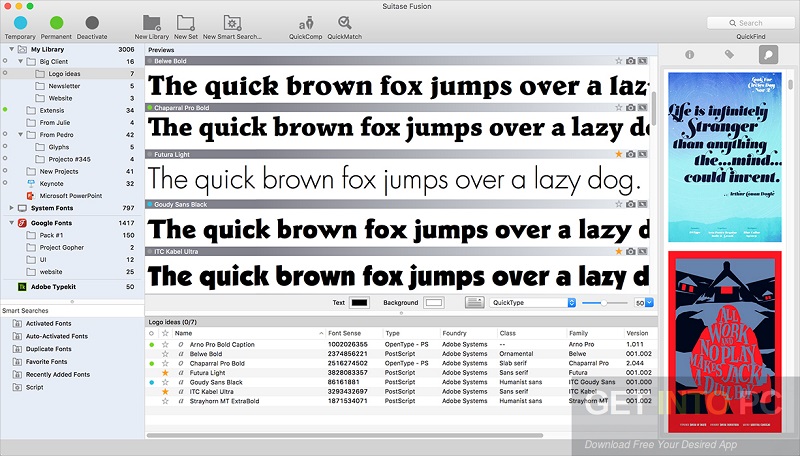This screenshot has height=456, width=800.
Task: Click the font list horizontal scrollbar
Action: click(344, 436)
